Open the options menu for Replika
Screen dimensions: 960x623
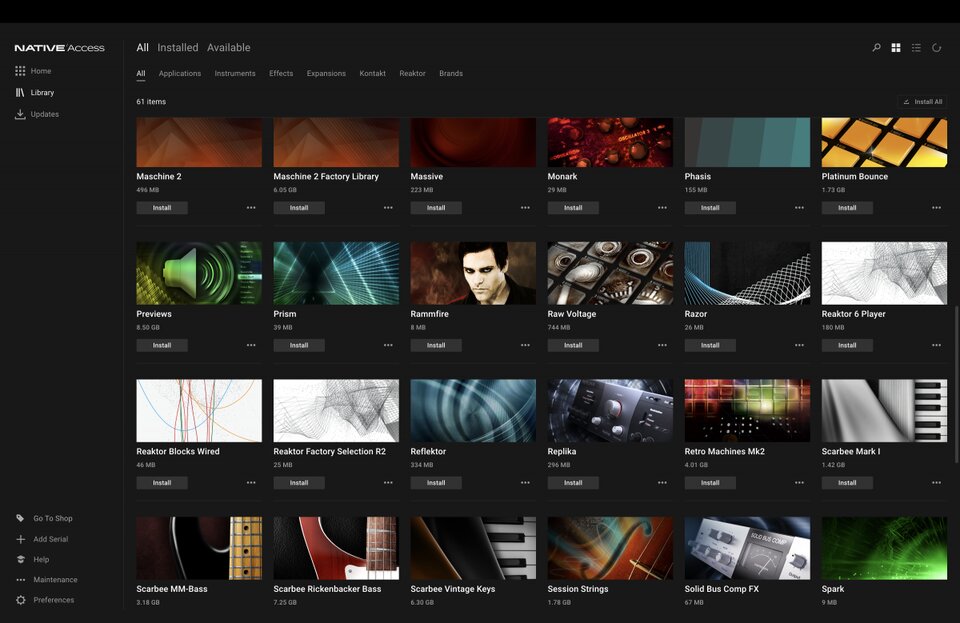[x=661, y=482]
